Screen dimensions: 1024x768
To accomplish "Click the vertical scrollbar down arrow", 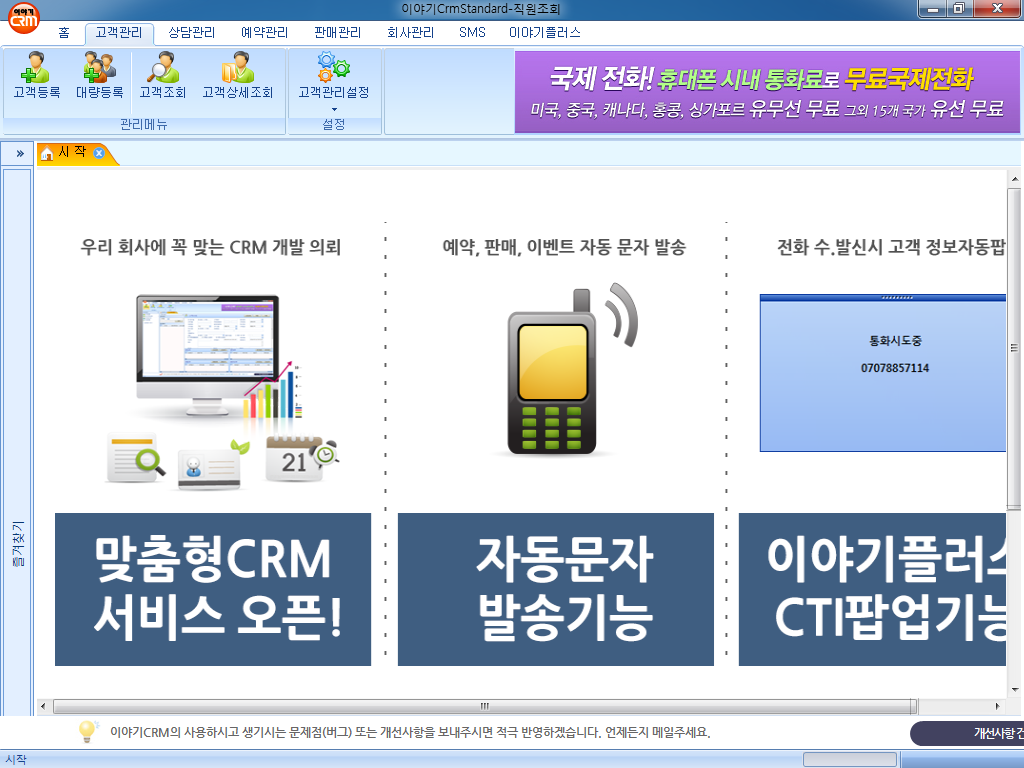I will 1014,689.
